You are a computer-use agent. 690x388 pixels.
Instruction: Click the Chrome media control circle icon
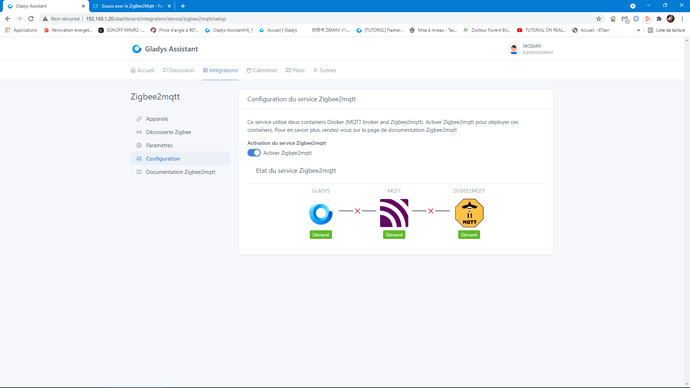tap(632, 6)
